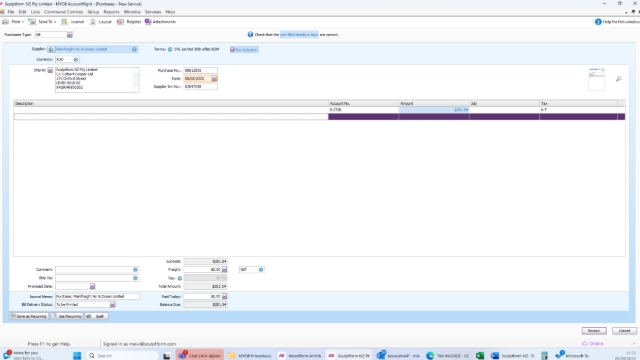Open the Word Sculptform NZ taskbar item
The image size is (640, 360).
pyautogui.click(x=513, y=356)
